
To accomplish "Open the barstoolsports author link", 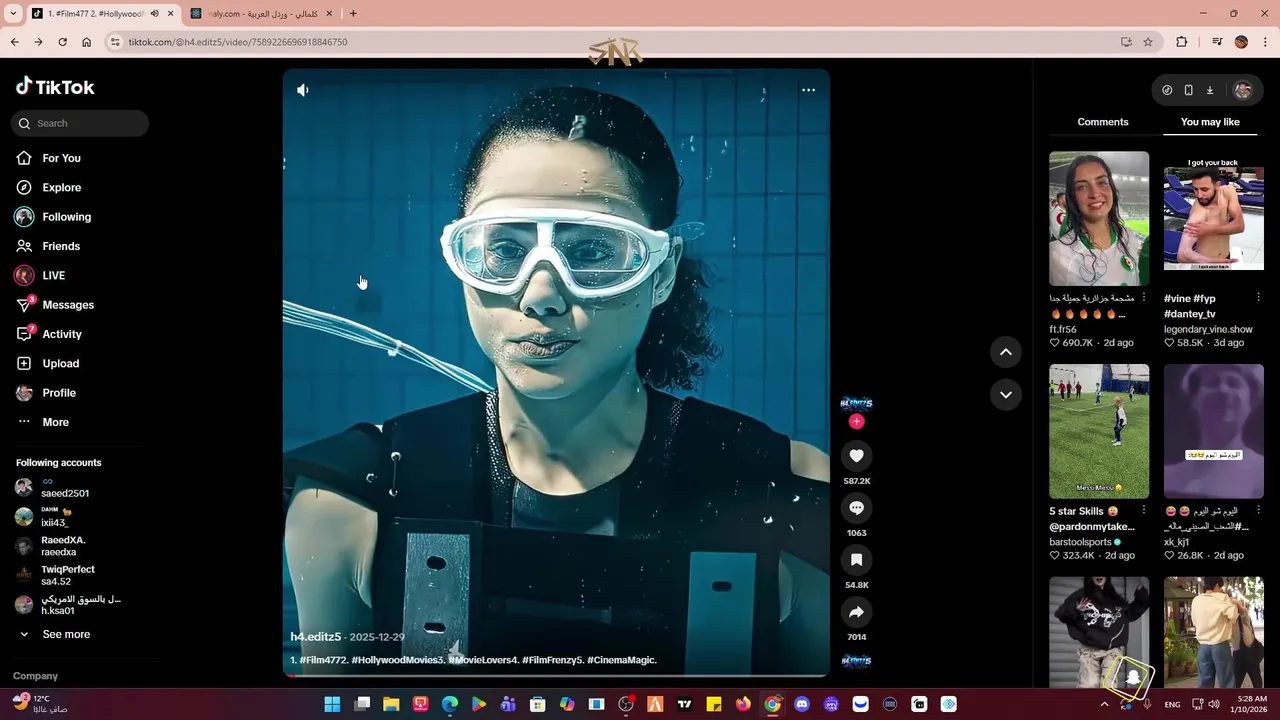I will (1080, 542).
